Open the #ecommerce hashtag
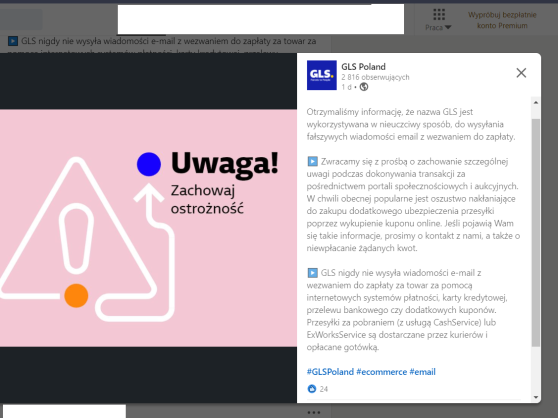558x418 pixels. pos(381,372)
